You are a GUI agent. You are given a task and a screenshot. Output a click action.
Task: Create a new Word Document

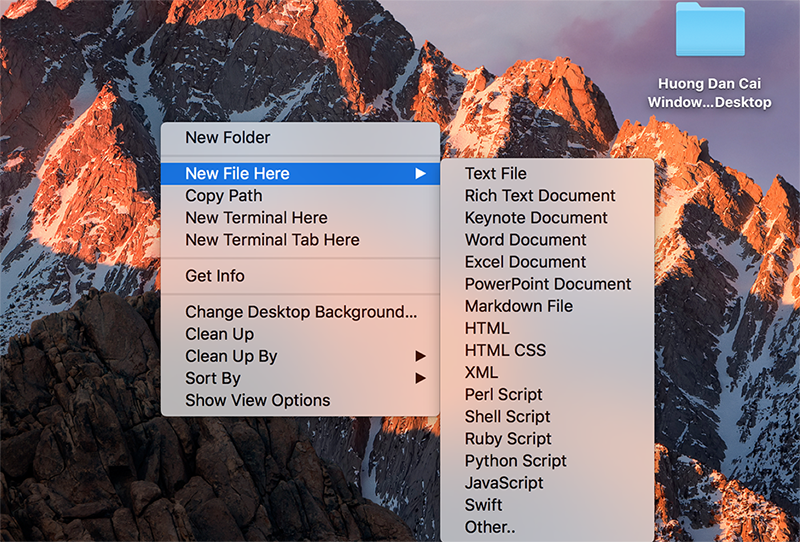[x=526, y=240]
